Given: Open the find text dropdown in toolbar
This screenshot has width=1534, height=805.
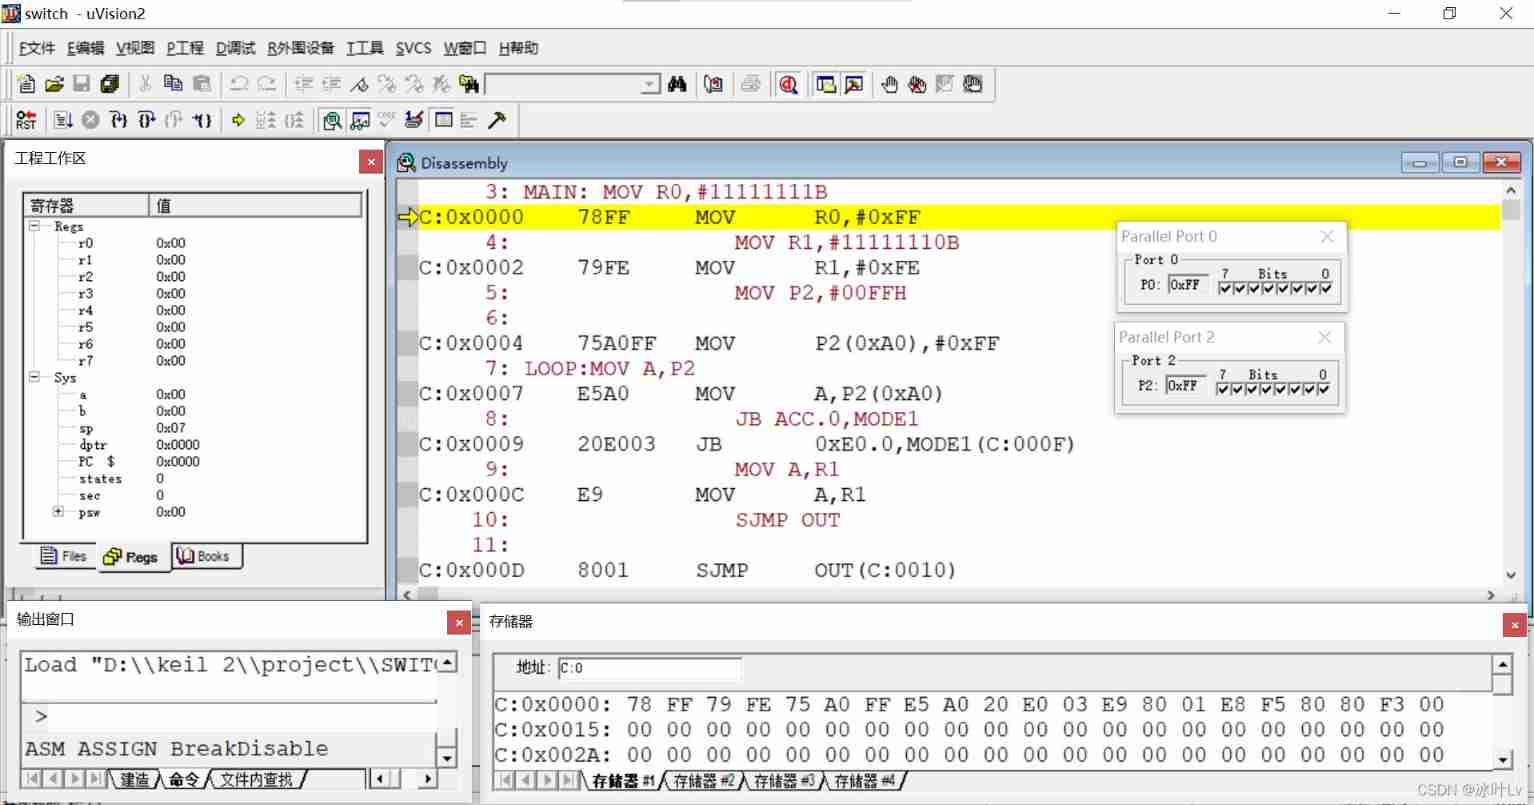Looking at the screenshot, I should click(x=650, y=85).
